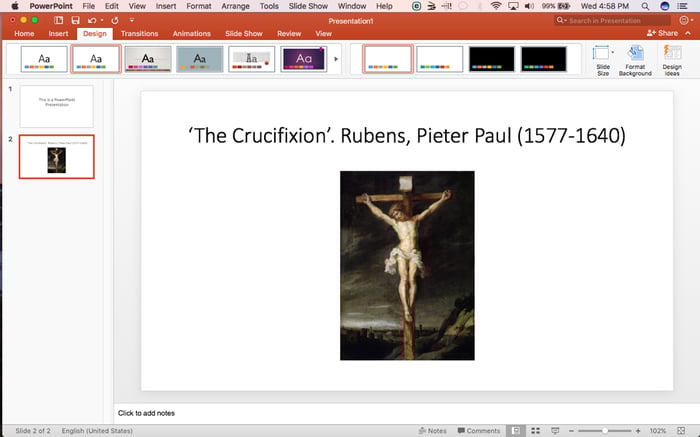
Task: Open the Review tab
Action: [x=289, y=33]
